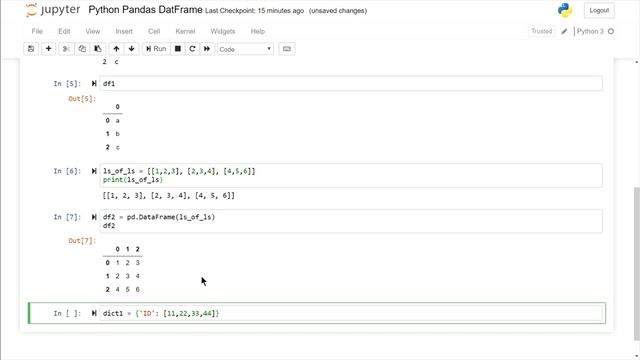Run cell In [6] using its run marker
The image size is (640, 360).
pos(94,171)
